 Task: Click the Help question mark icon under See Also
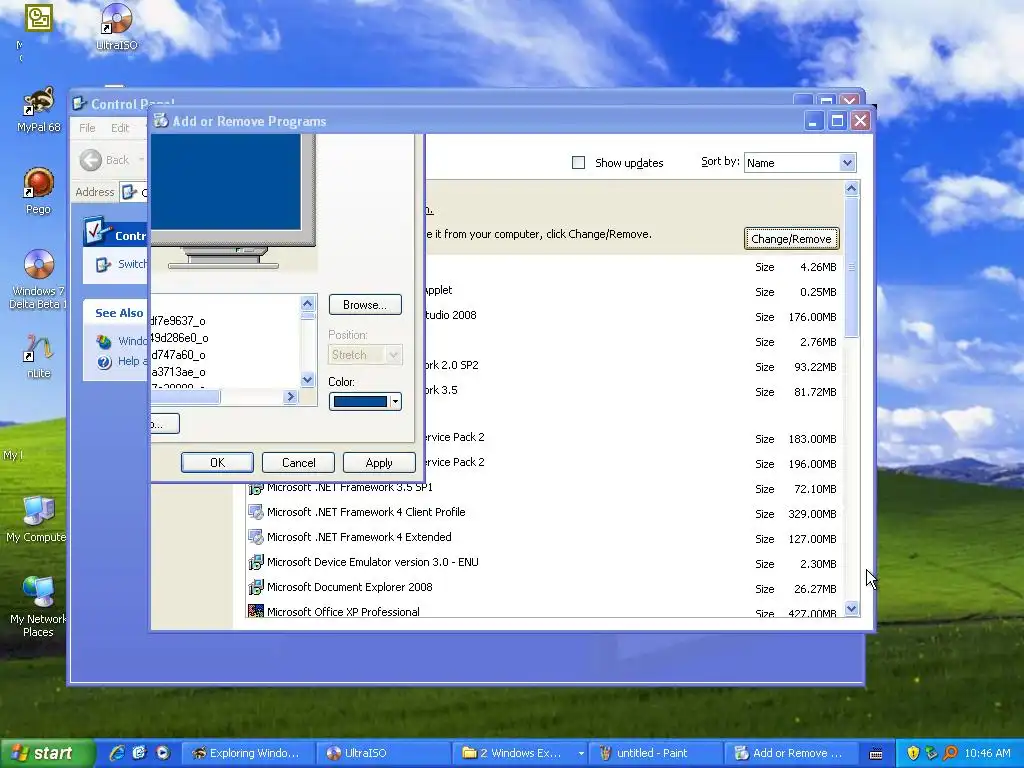click(x=104, y=362)
